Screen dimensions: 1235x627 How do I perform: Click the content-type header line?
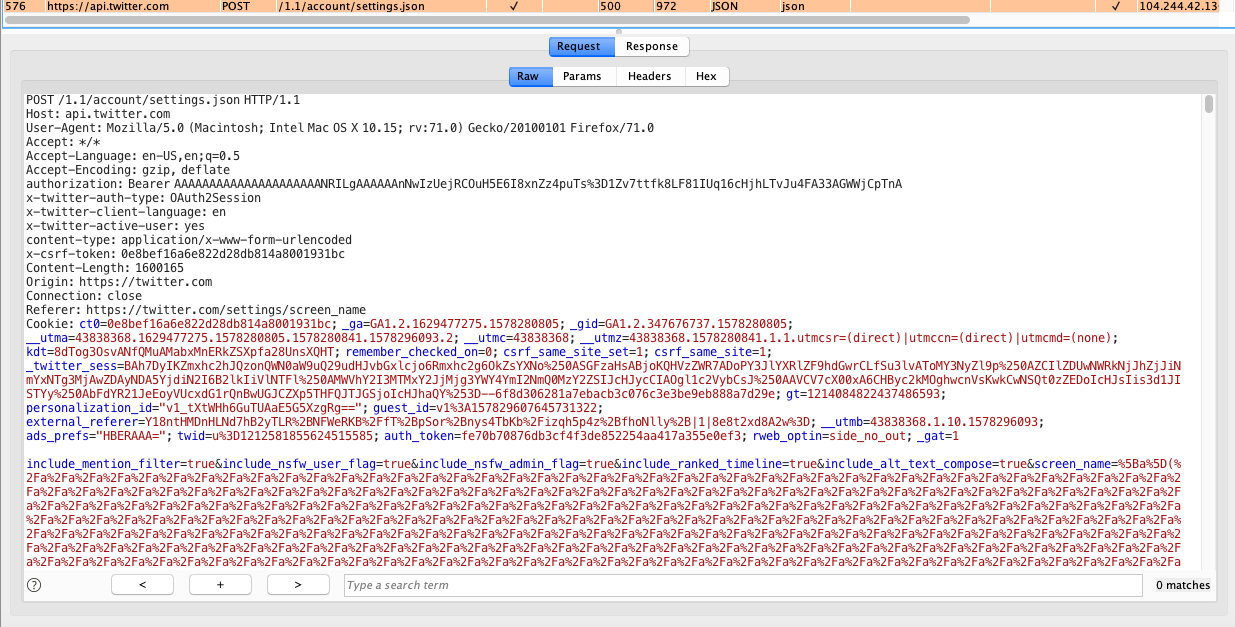coord(189,240)
